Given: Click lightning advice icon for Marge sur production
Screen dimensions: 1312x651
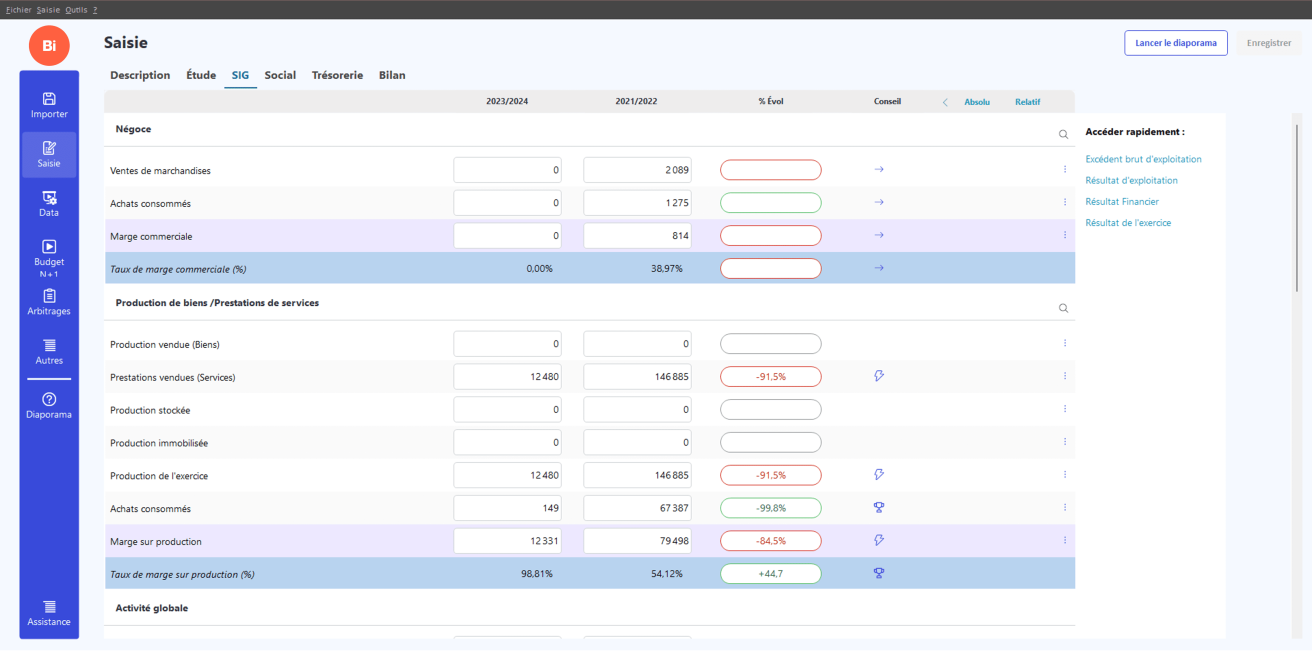Looking at the screenshot, I should pos(879,540).
